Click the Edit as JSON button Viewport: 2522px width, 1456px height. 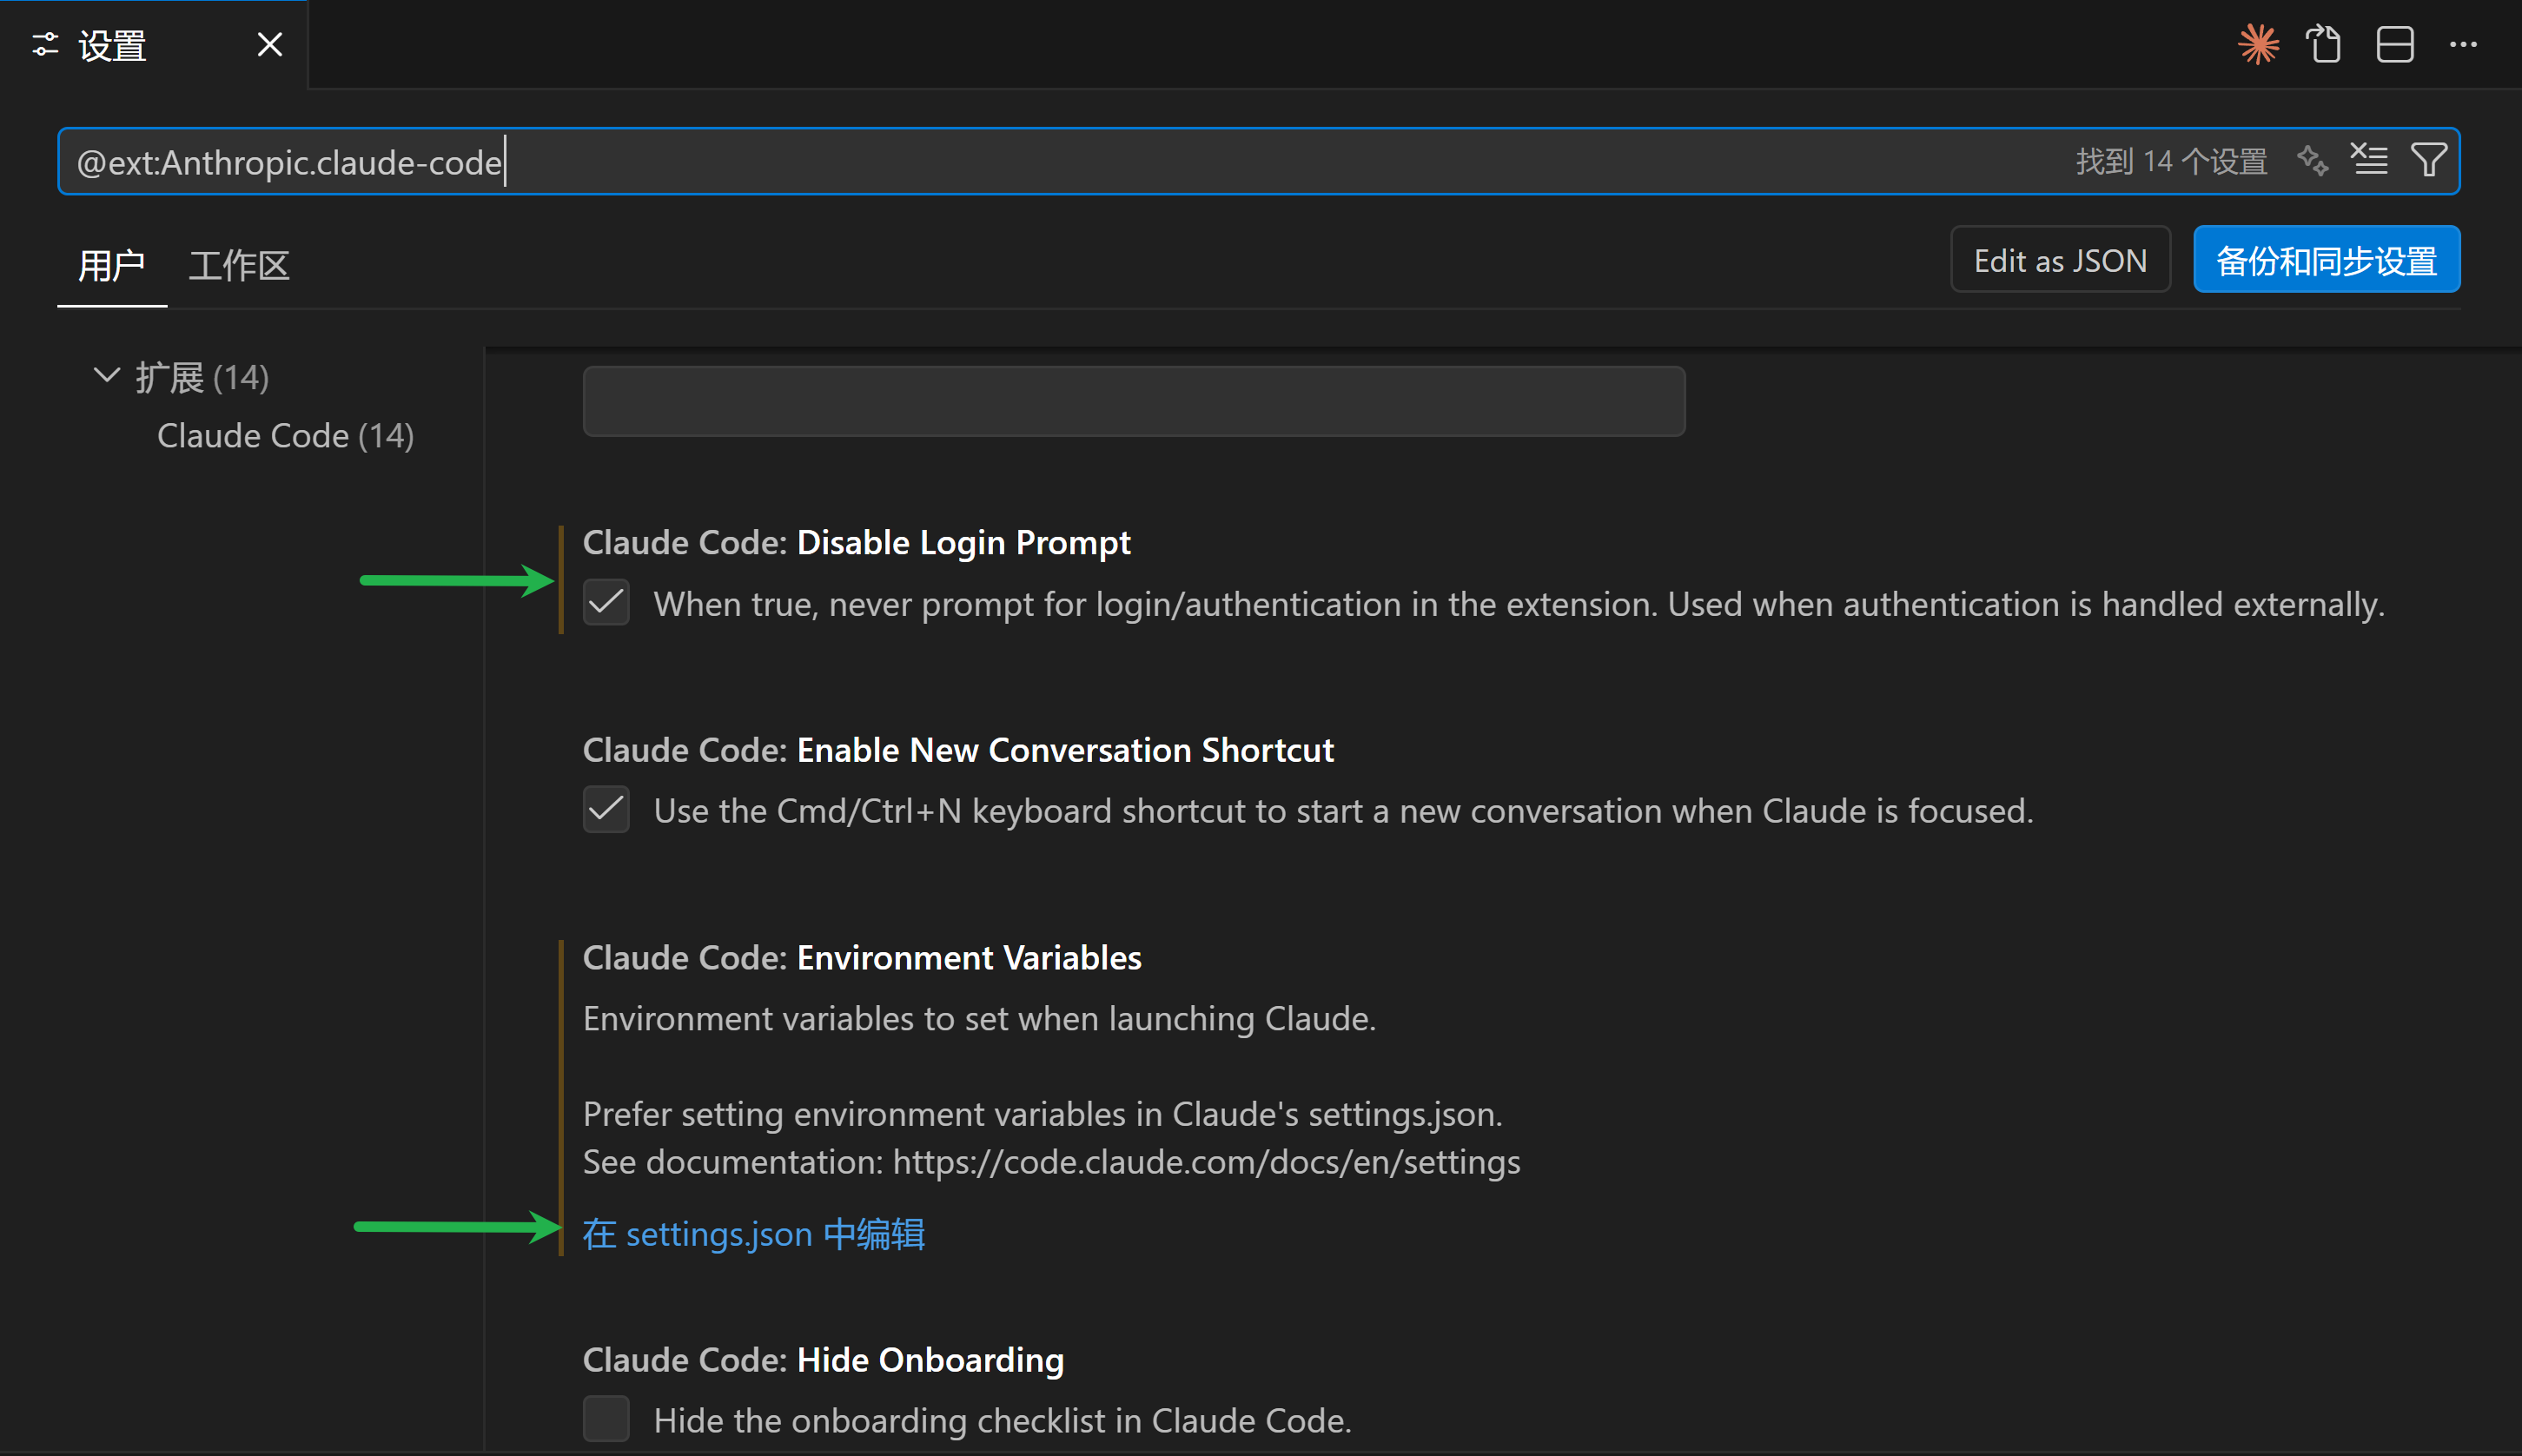click(x=2059, y=261)
